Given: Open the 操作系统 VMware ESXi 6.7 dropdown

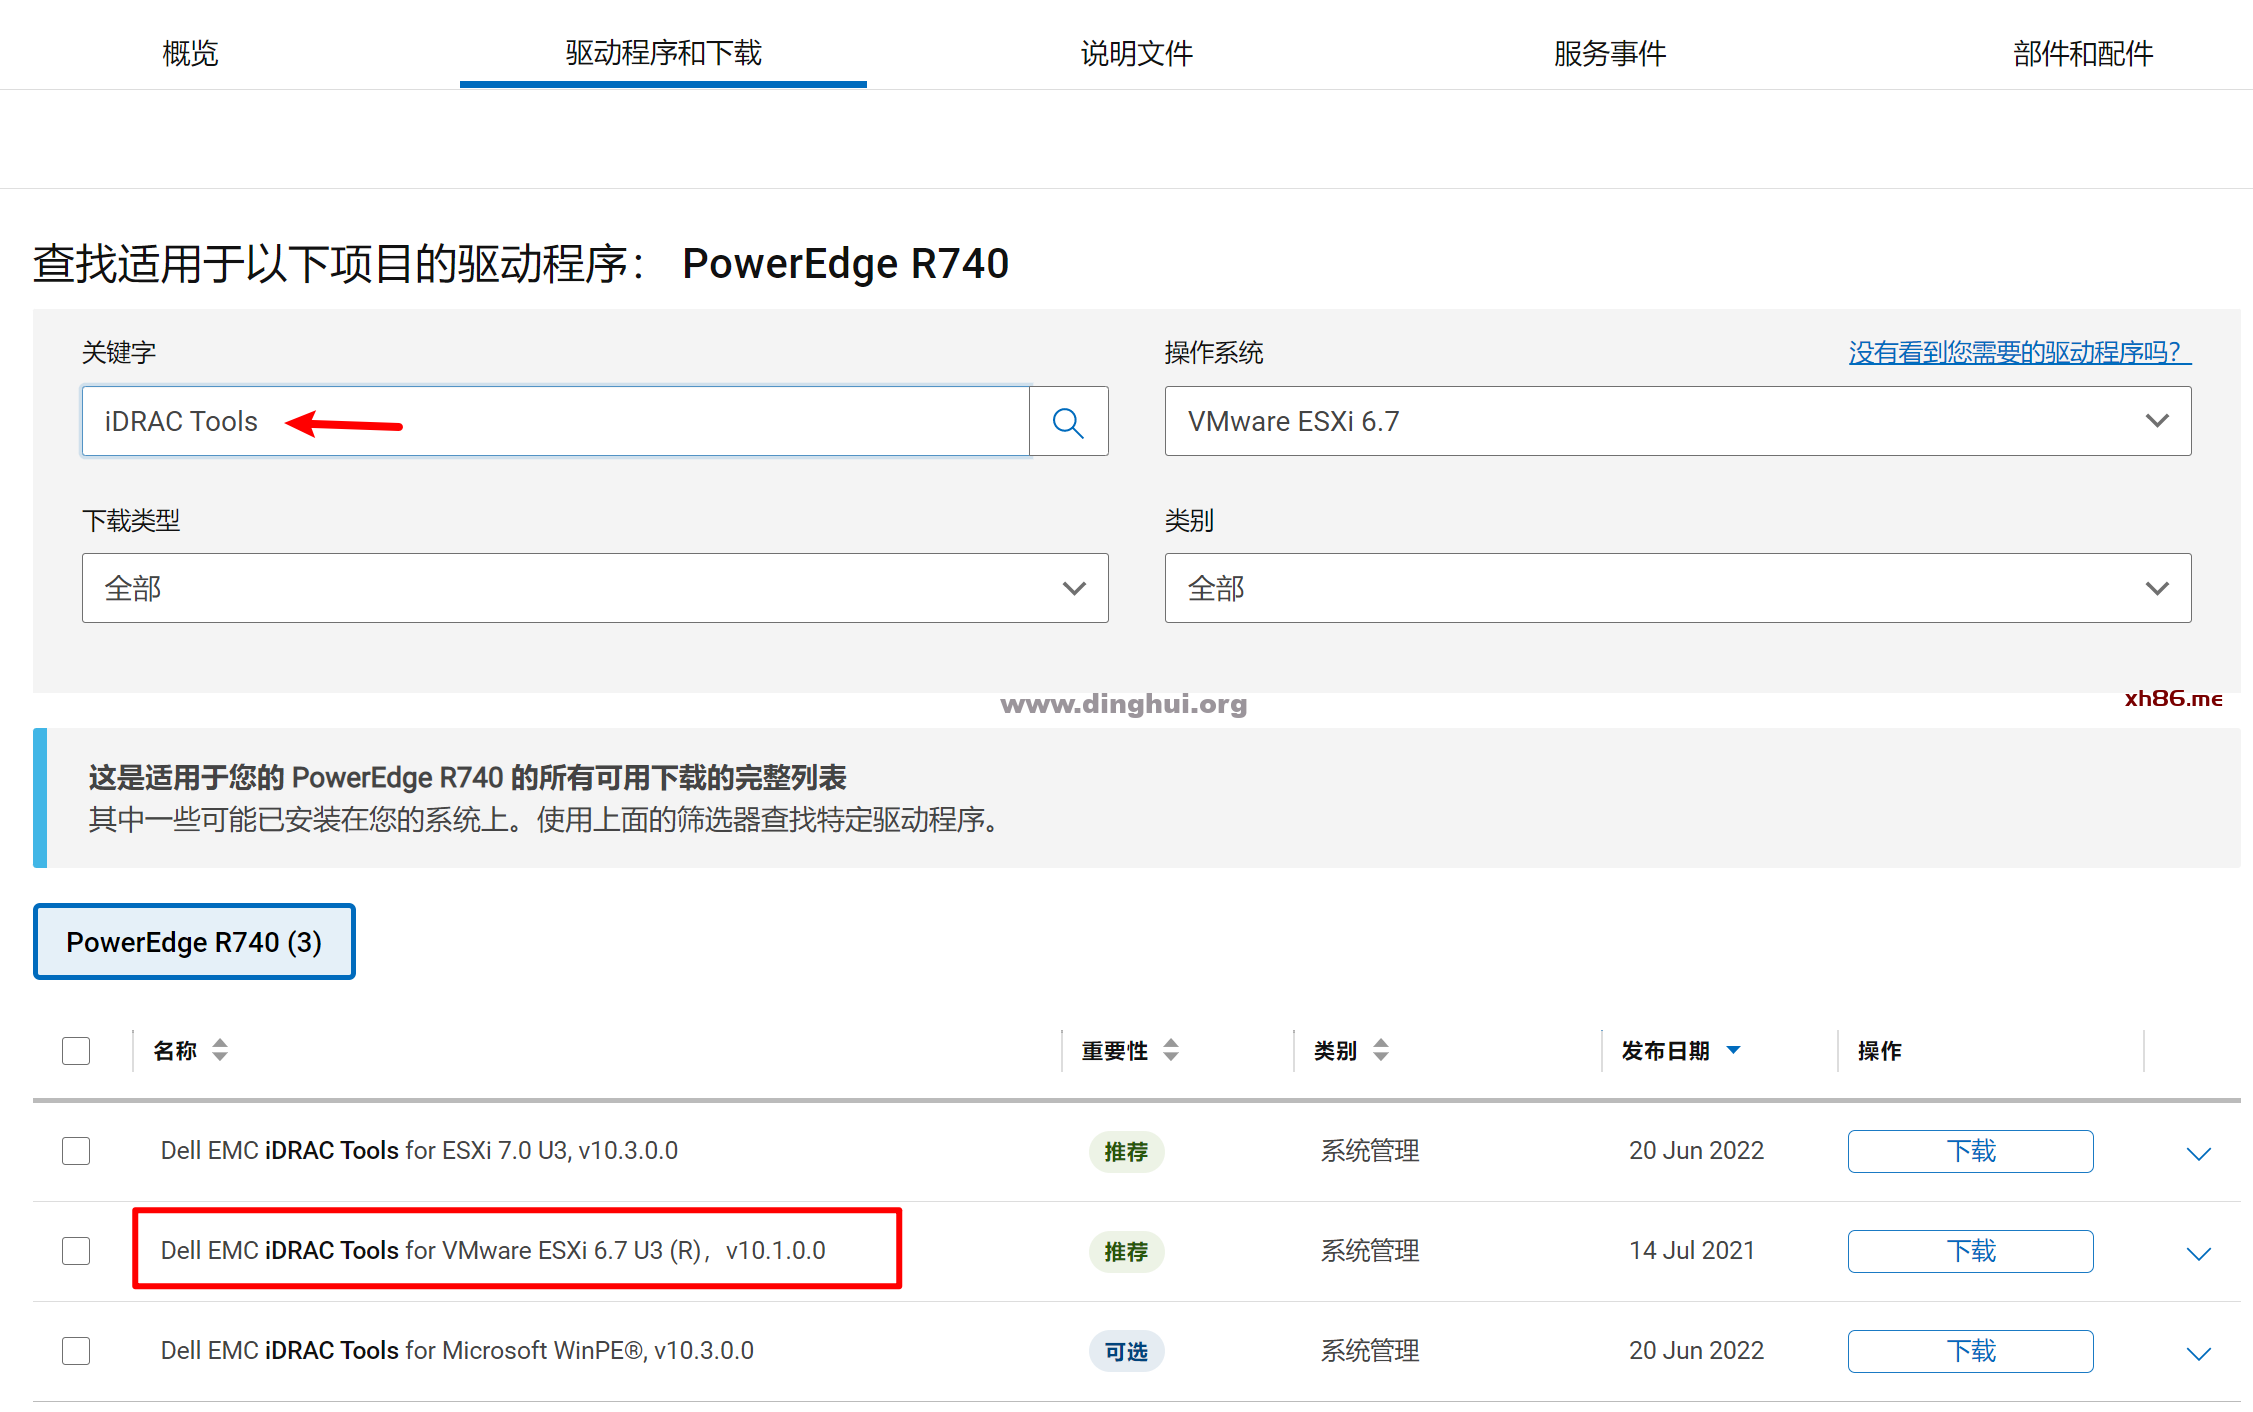Looking at the screenshot, I should pyautogui.click(x=1678, y=421).
